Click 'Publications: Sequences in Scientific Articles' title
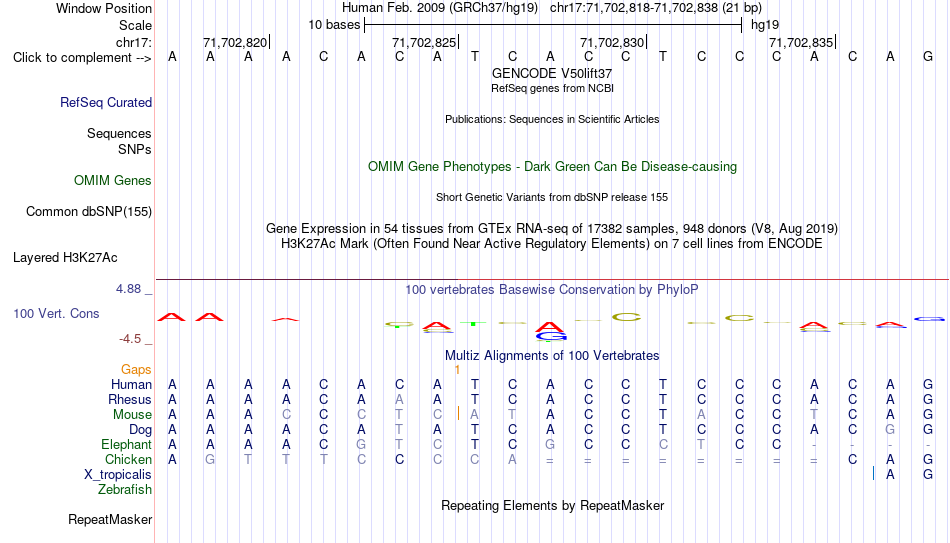The height and width of the screenshot is (543, 950). (x=552, y=119)
